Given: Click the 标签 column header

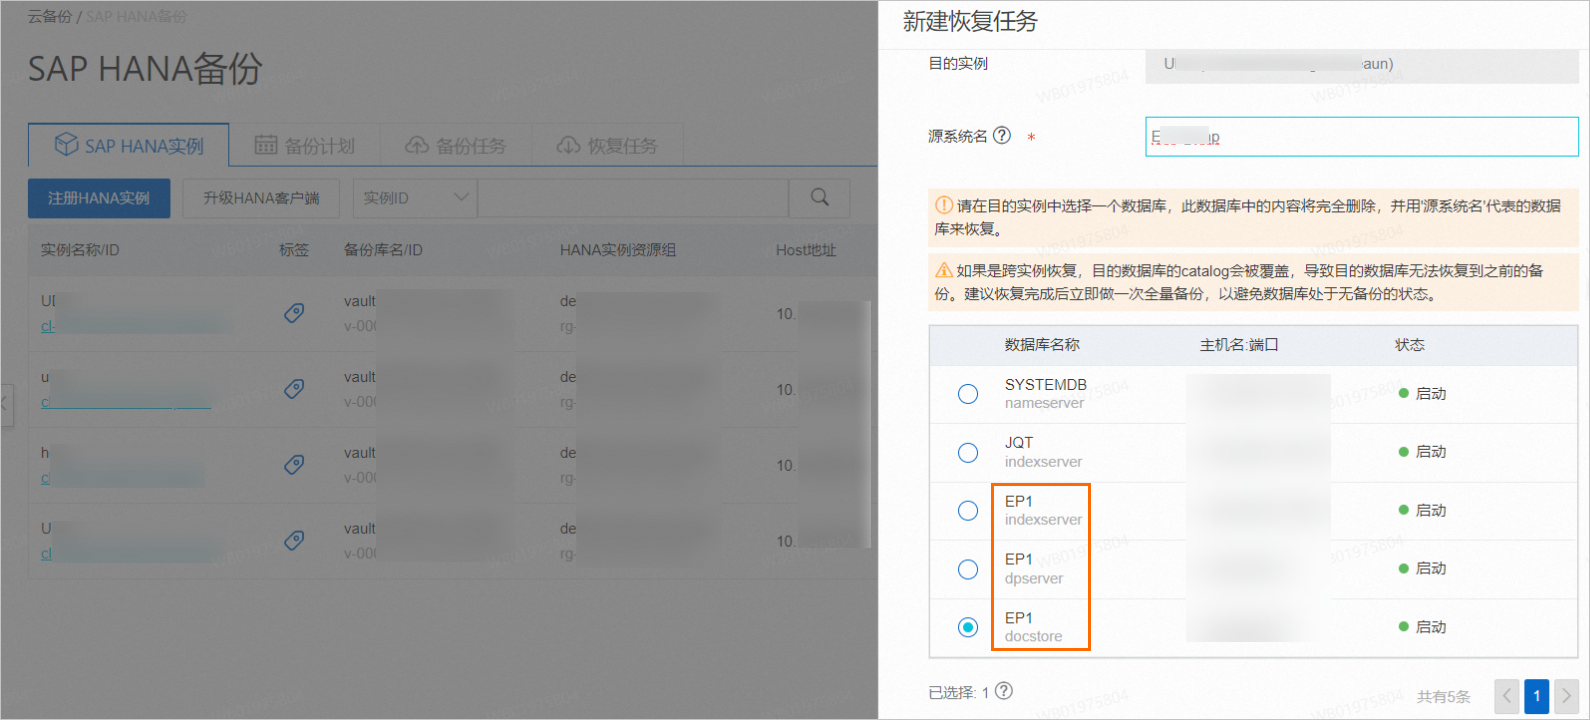Looking at the screenshot, I should (x=294, y=250).
